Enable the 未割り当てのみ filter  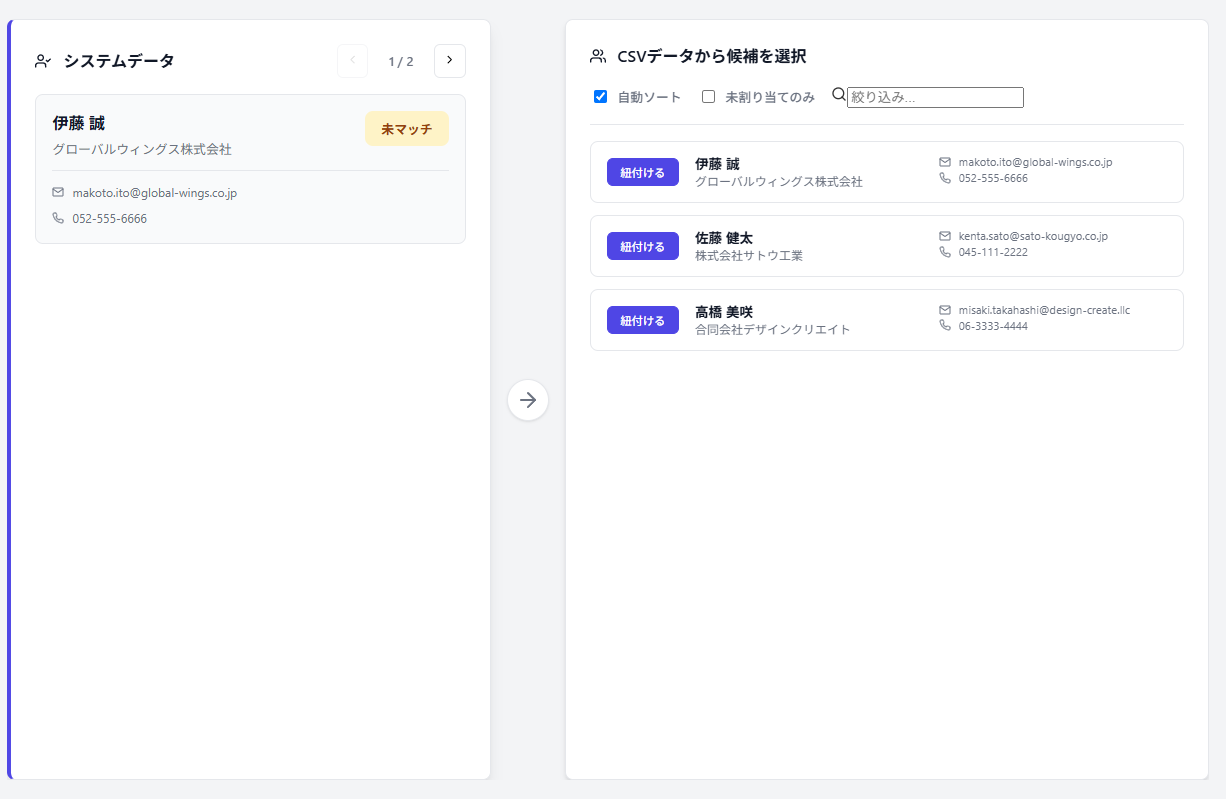pyautogui.click(x=708, y=96)
